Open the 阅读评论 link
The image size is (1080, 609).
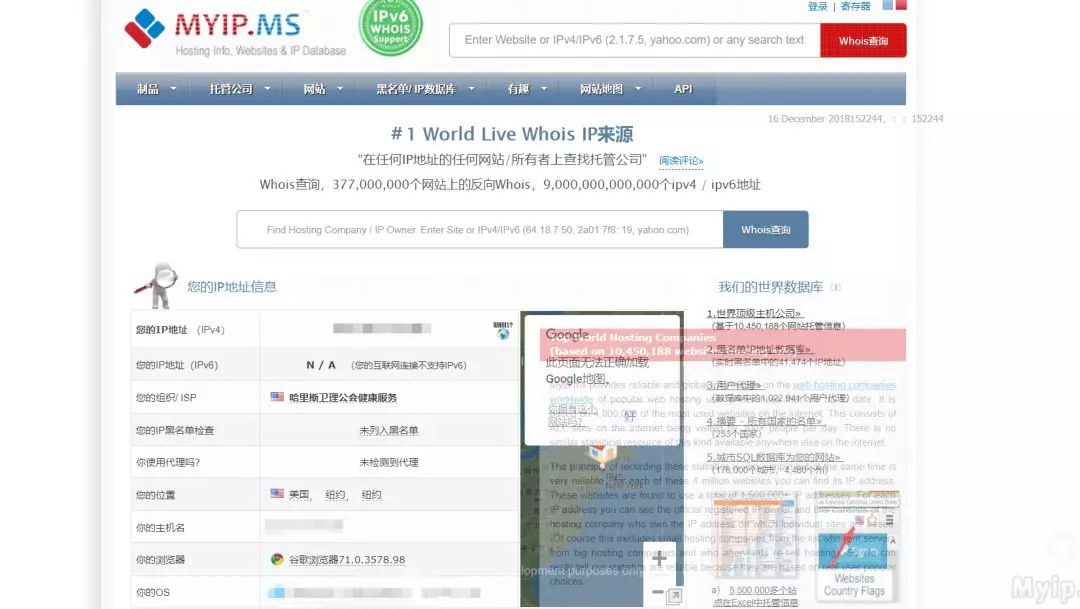coord(680,161)
